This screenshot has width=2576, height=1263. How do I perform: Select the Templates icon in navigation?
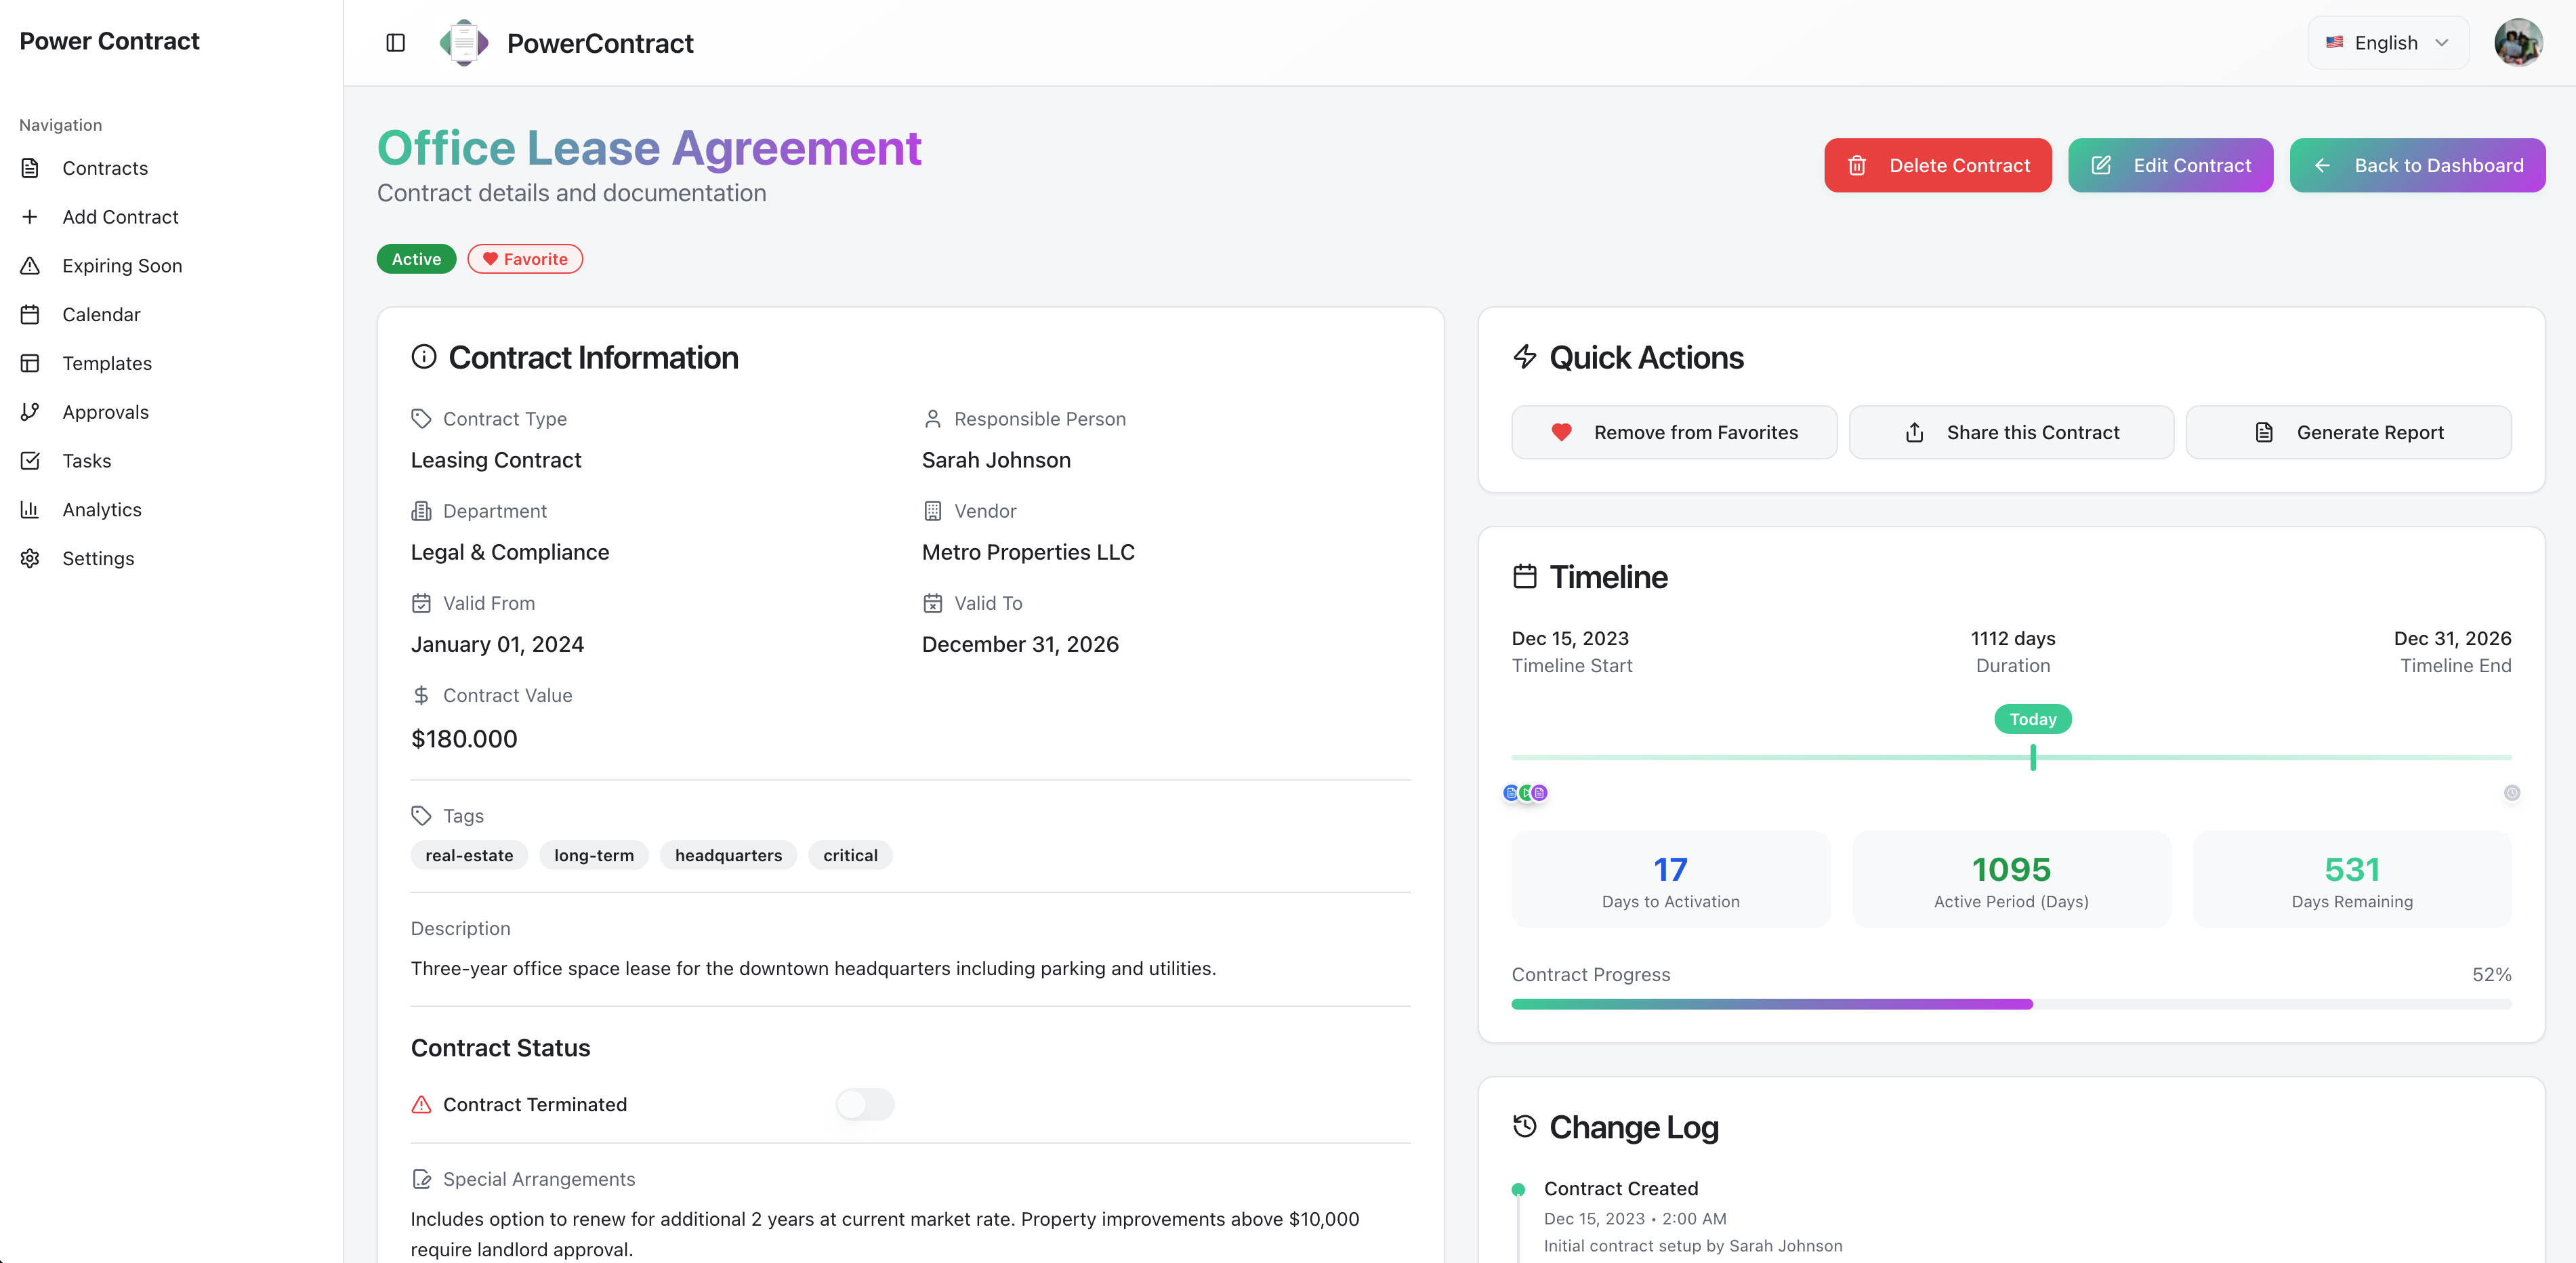[x=30, y=363]
